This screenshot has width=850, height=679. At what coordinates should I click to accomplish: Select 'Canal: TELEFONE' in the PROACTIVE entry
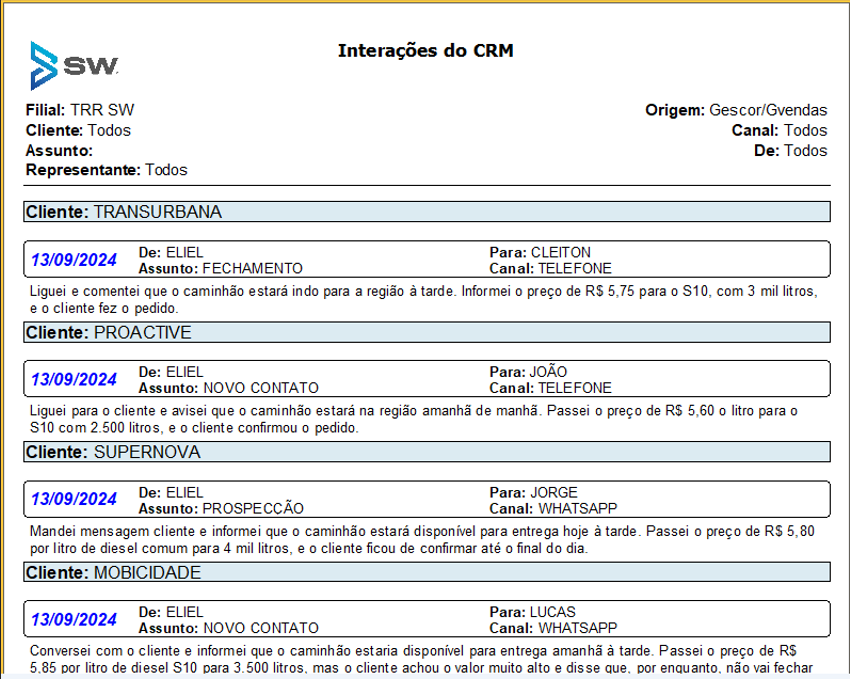pyautogui.click(x=550, y=389)
